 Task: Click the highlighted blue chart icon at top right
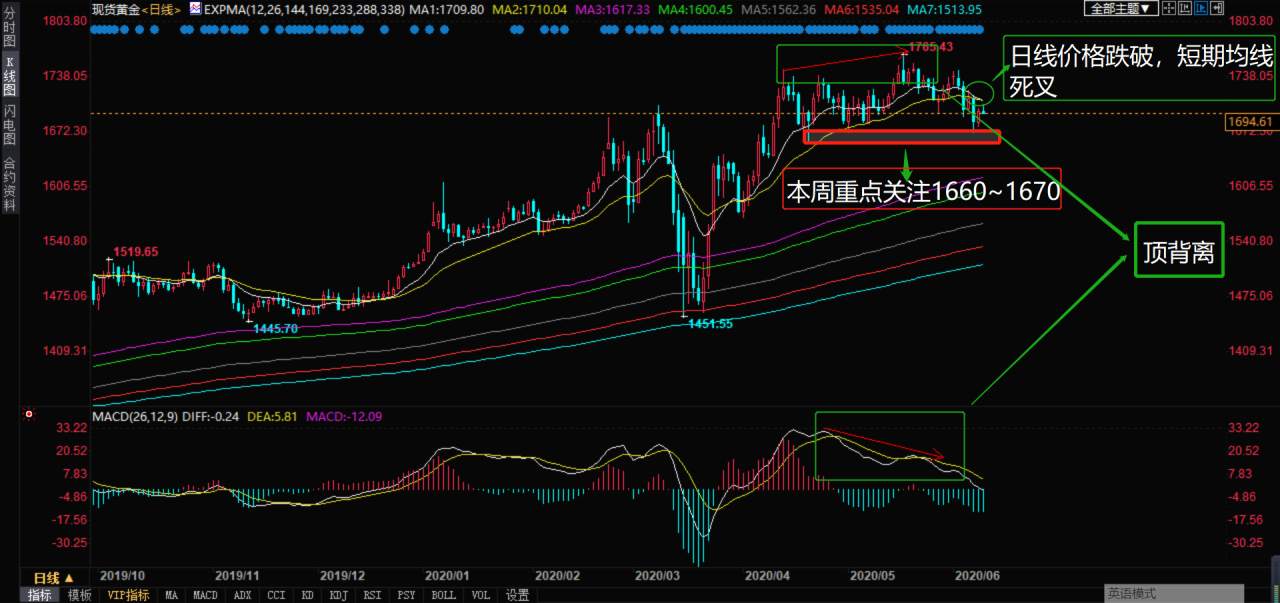point(1201,8)
